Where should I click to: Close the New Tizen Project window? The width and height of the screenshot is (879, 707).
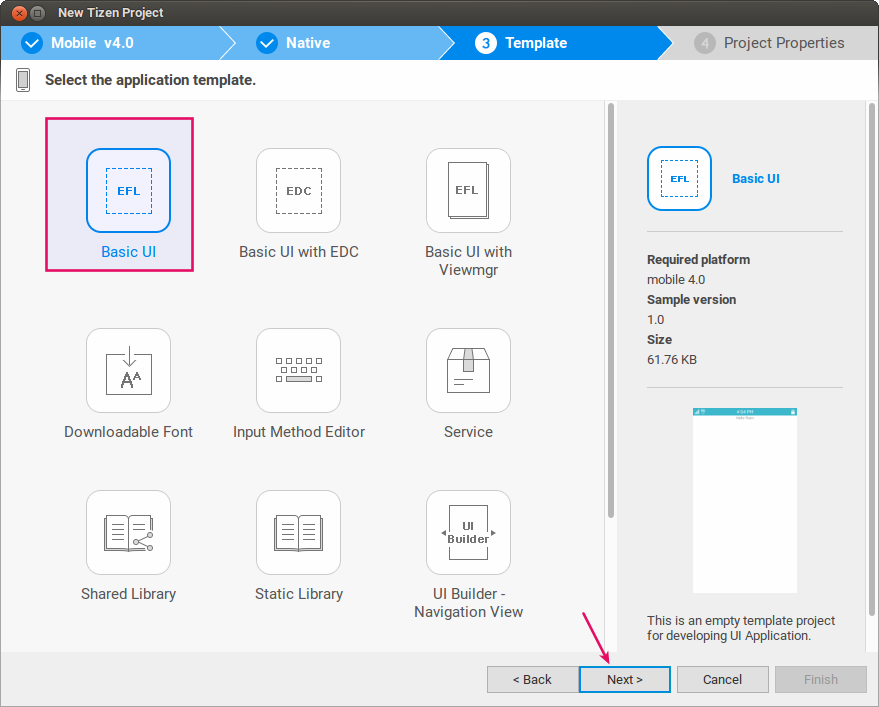(x=19, y=13)
